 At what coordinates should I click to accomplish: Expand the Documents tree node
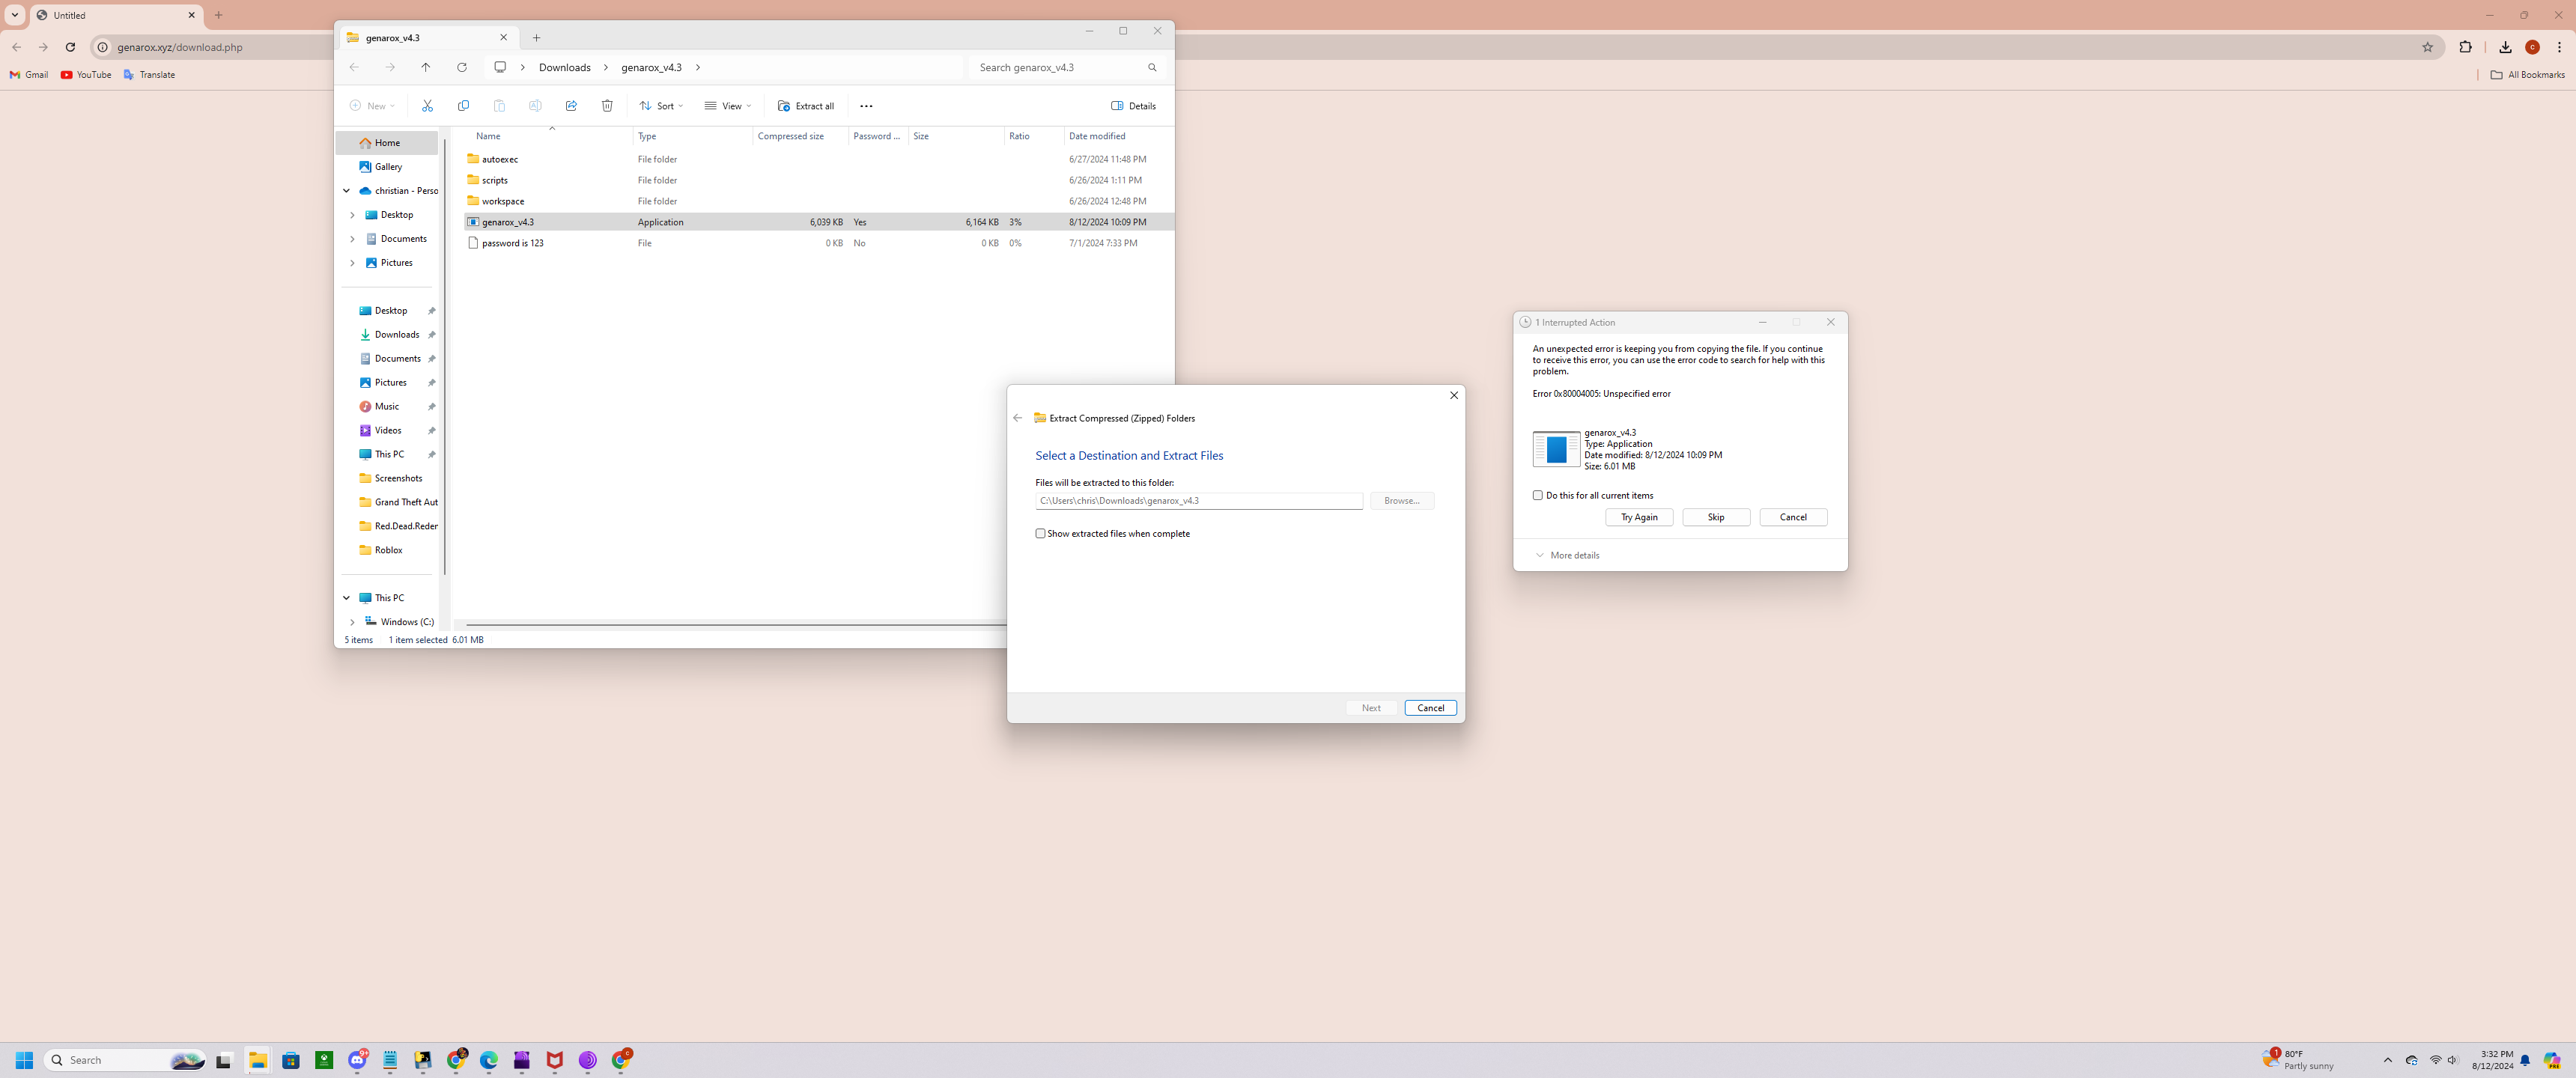pyautogui.click(x=352, y=239)
